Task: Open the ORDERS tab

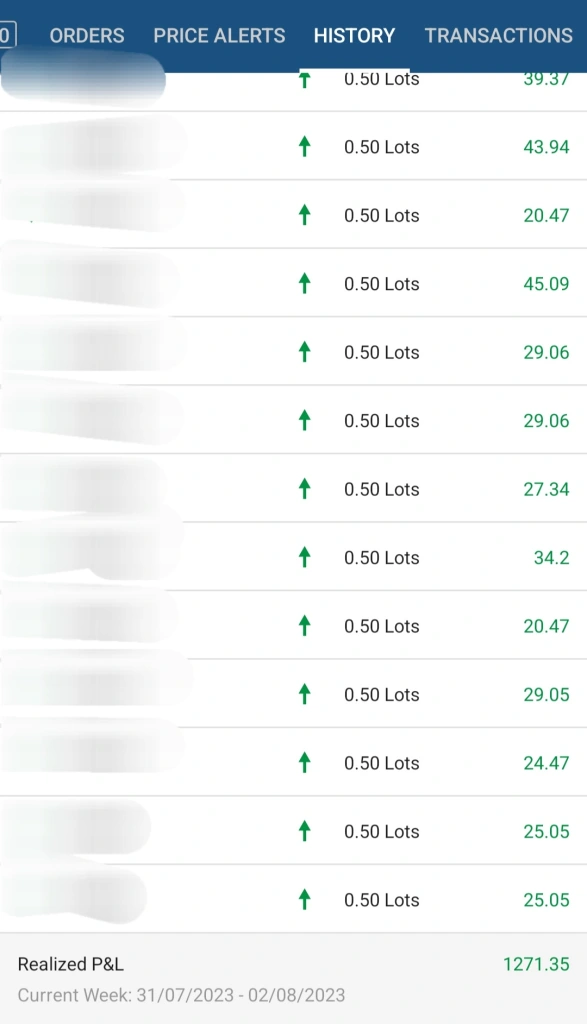Action: pos(87,35)
